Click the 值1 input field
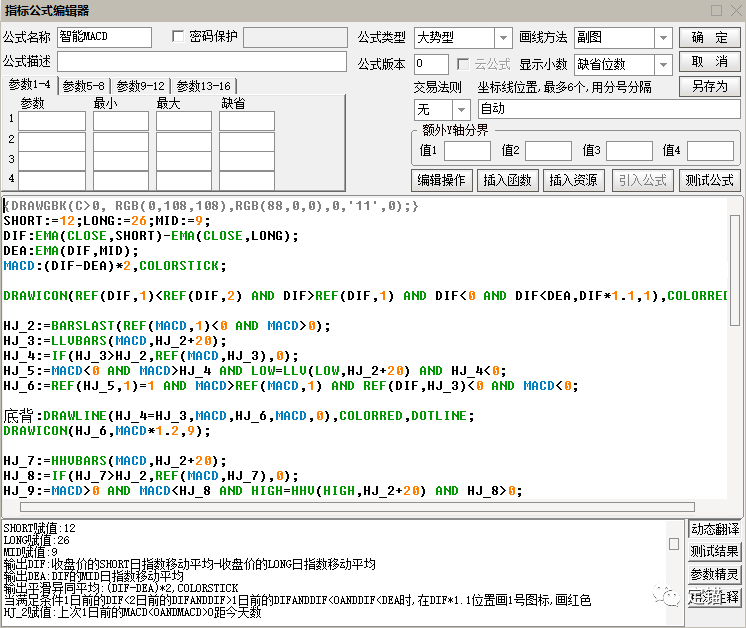 click(467, 151)
